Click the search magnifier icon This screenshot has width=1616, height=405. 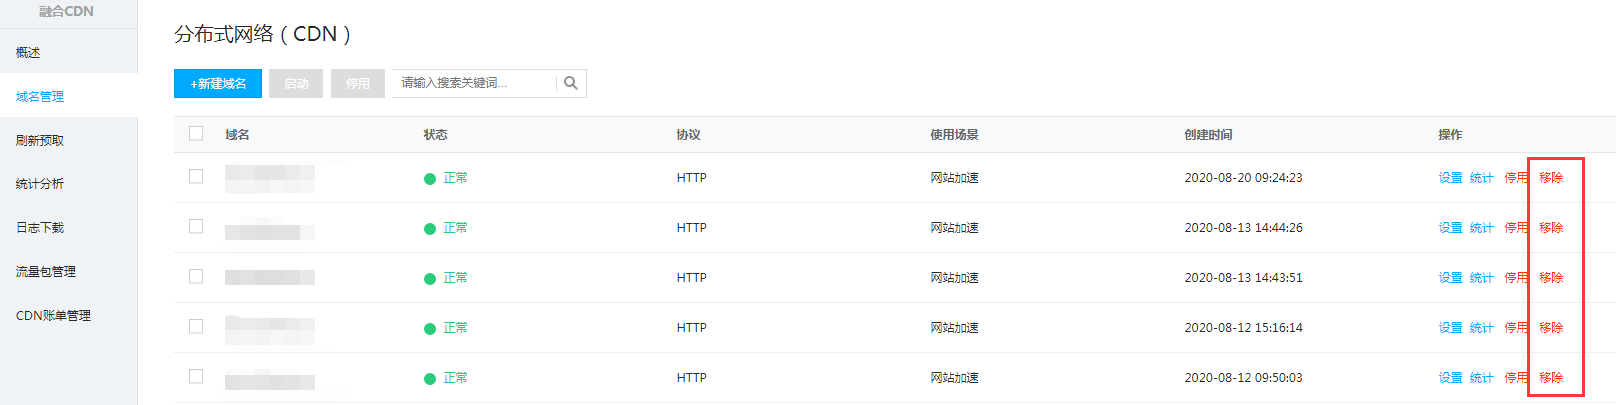click(571, 83)
